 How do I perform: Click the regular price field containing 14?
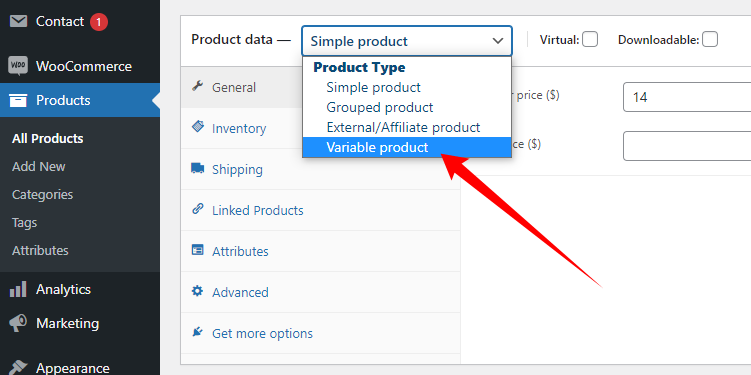pos(687,97)
